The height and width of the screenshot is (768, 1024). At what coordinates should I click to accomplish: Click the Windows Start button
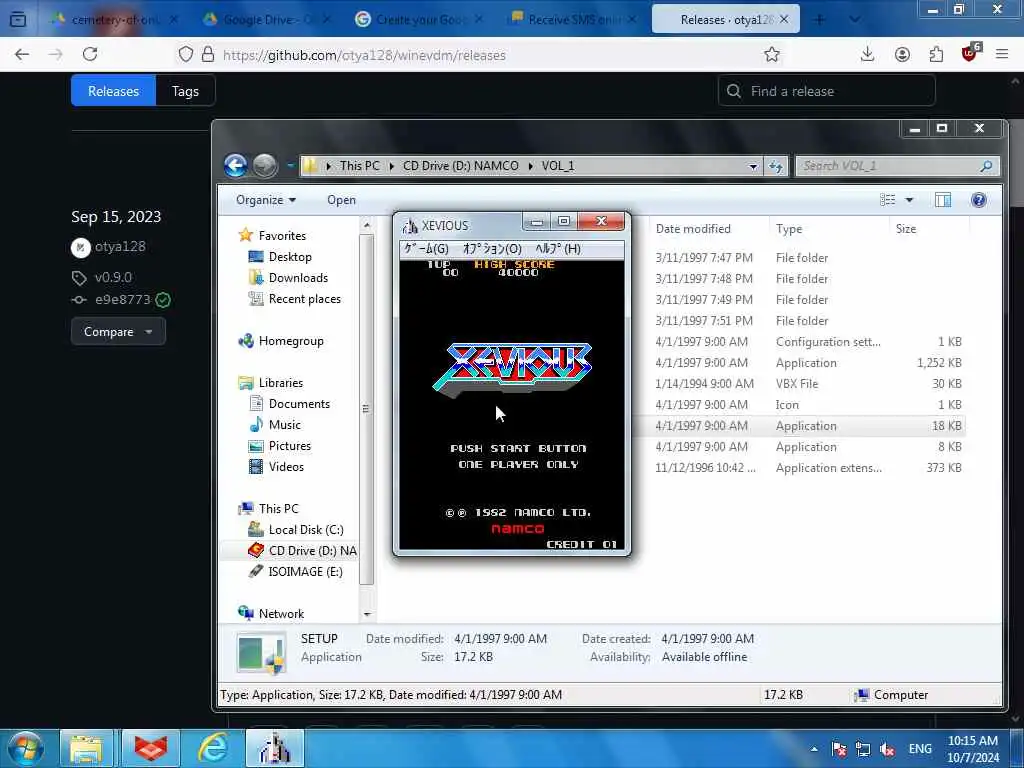pyautogui.click(x=26, y=748)
